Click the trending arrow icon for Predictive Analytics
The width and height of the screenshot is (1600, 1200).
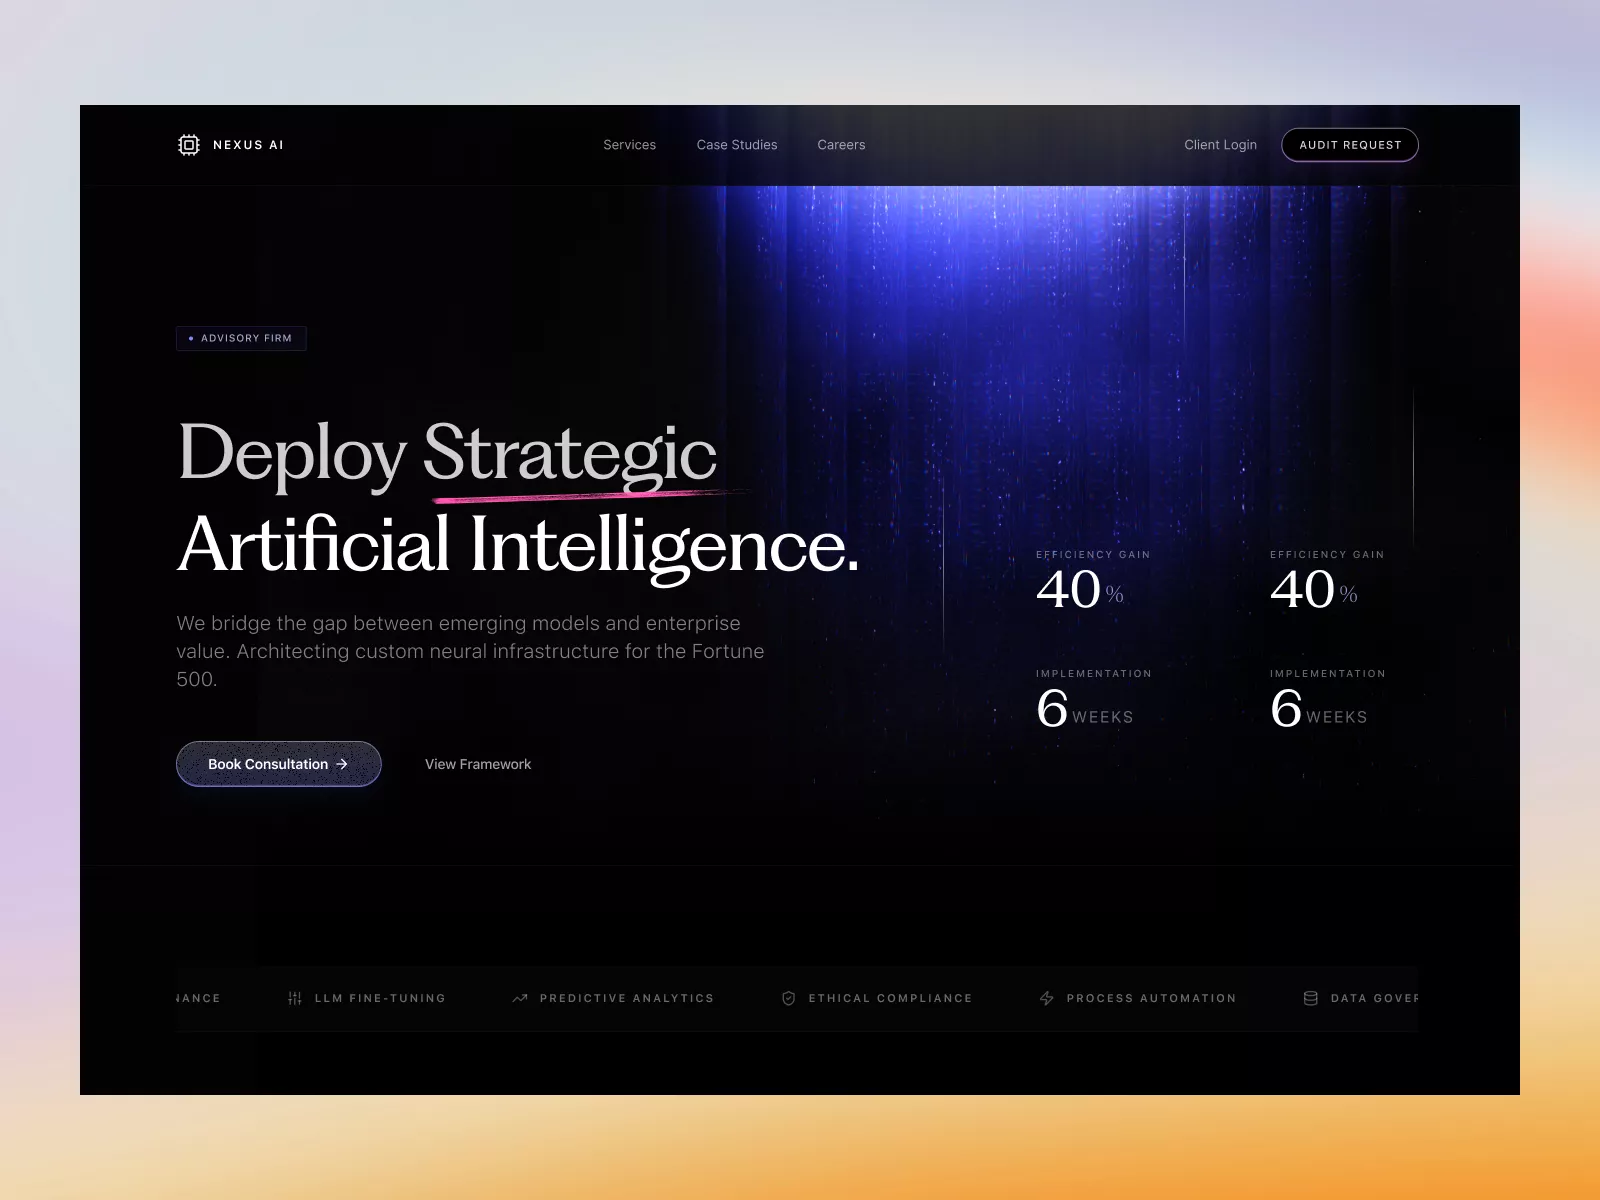click(520, 998)
